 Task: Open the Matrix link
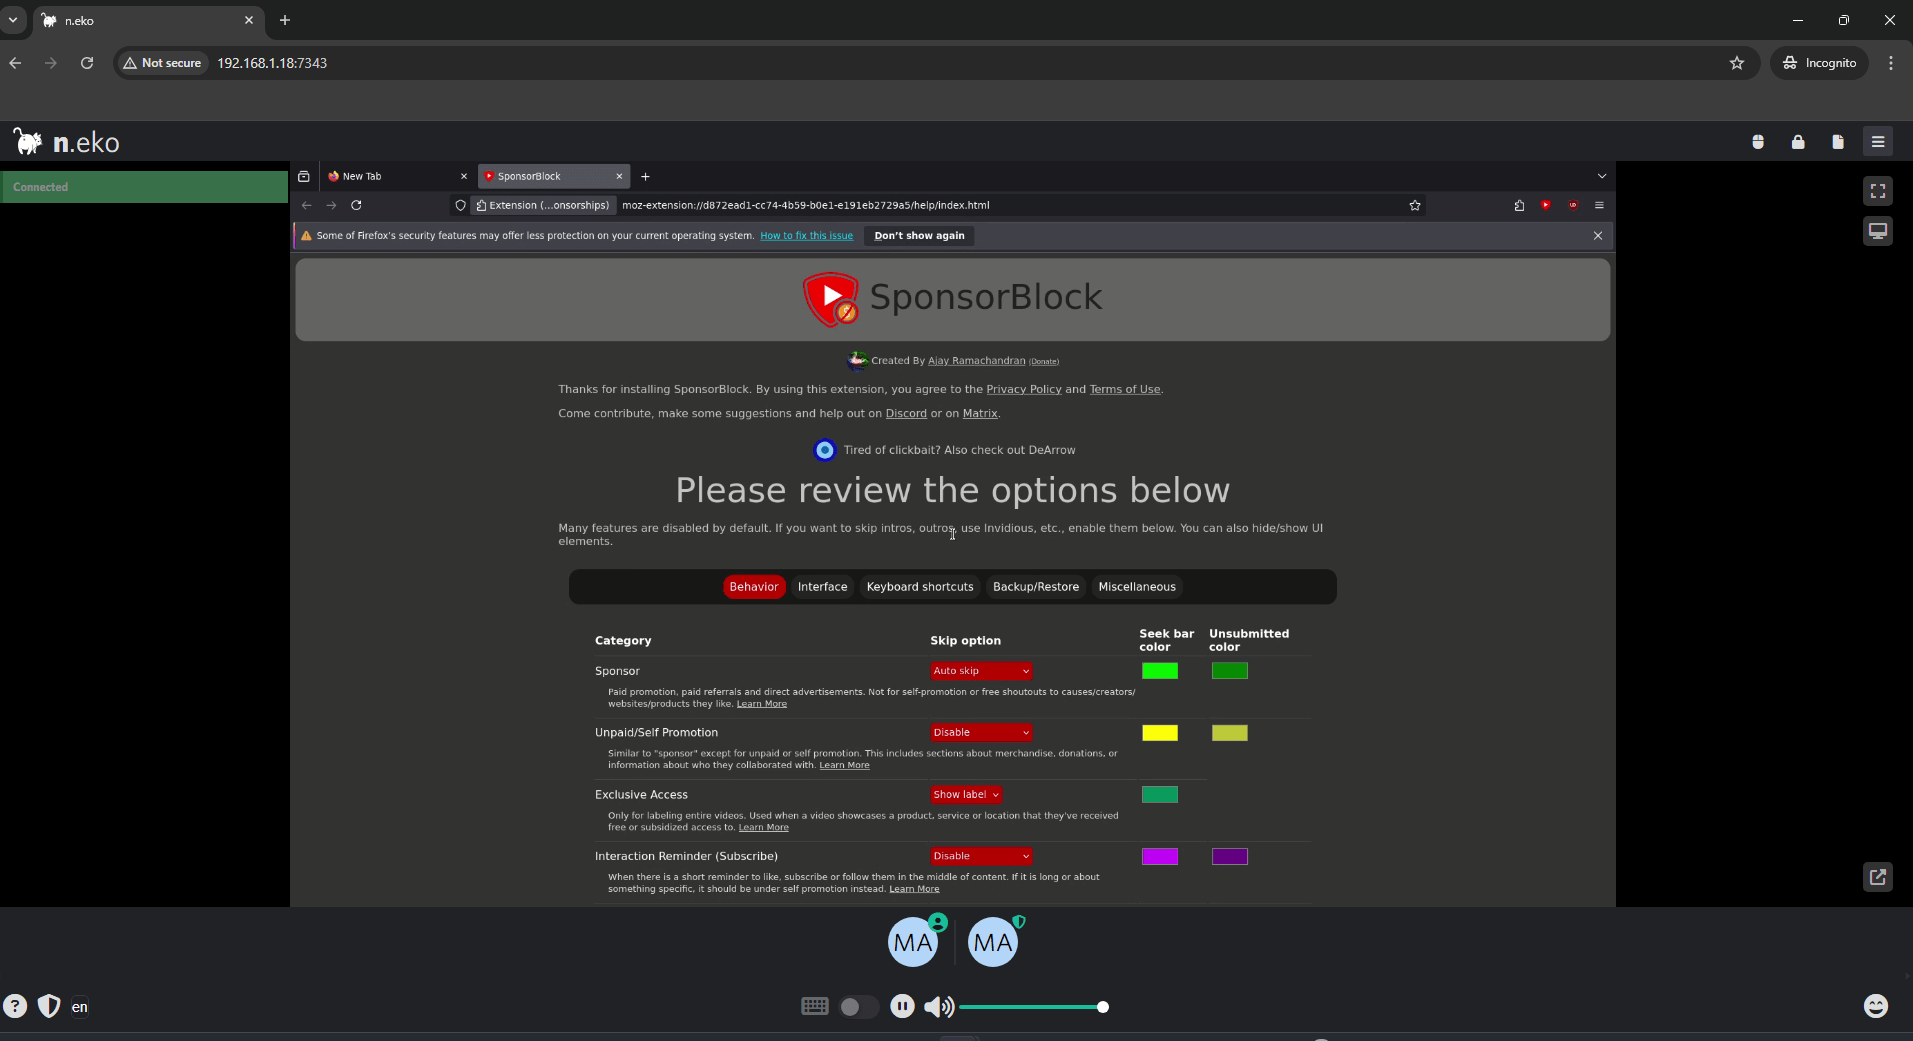pos(980,413)
